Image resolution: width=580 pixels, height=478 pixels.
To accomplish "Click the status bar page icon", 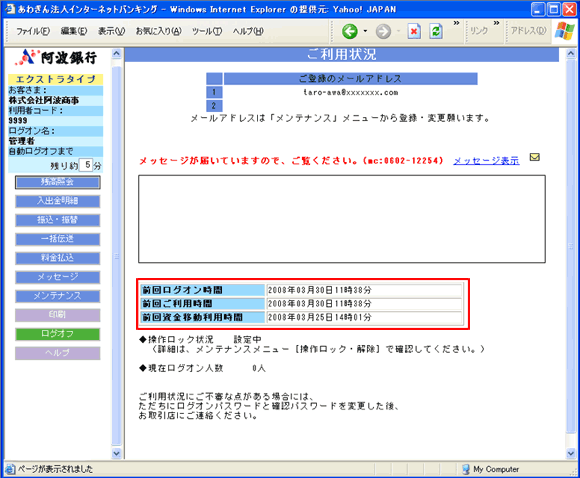I will (x=10, y=469).
